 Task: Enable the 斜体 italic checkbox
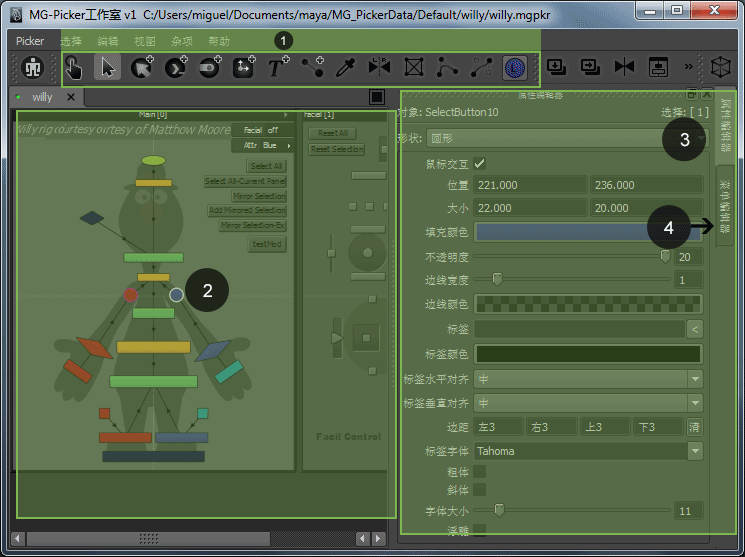tap(480, 490)
